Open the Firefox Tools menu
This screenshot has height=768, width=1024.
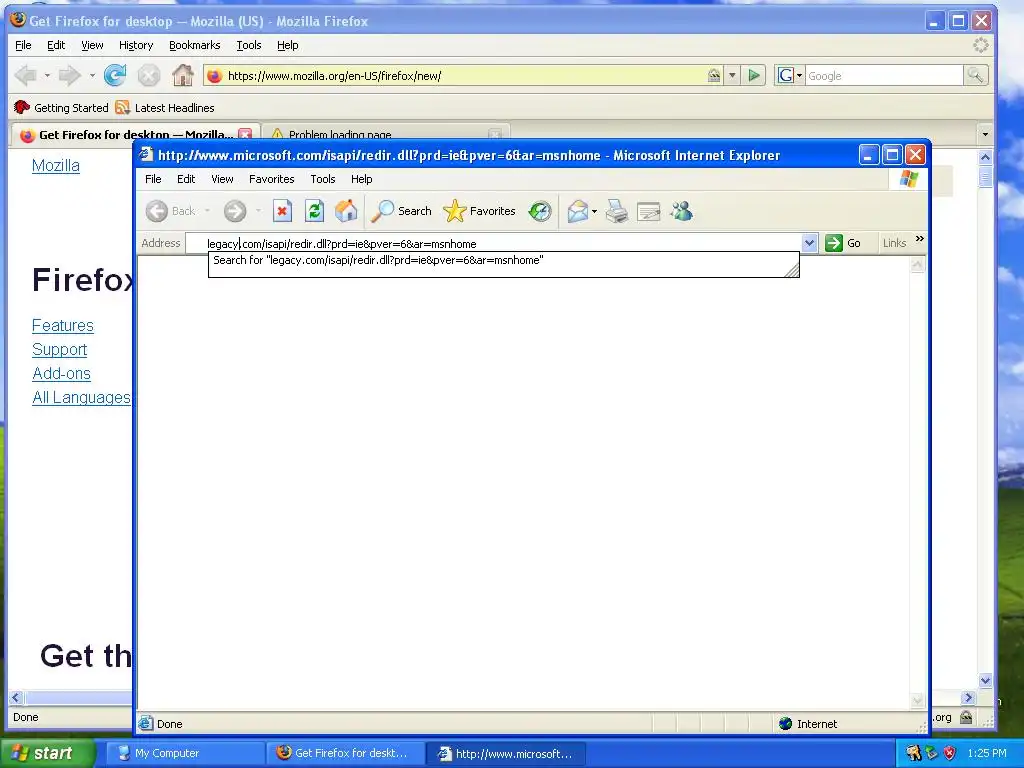coord(249,45)
